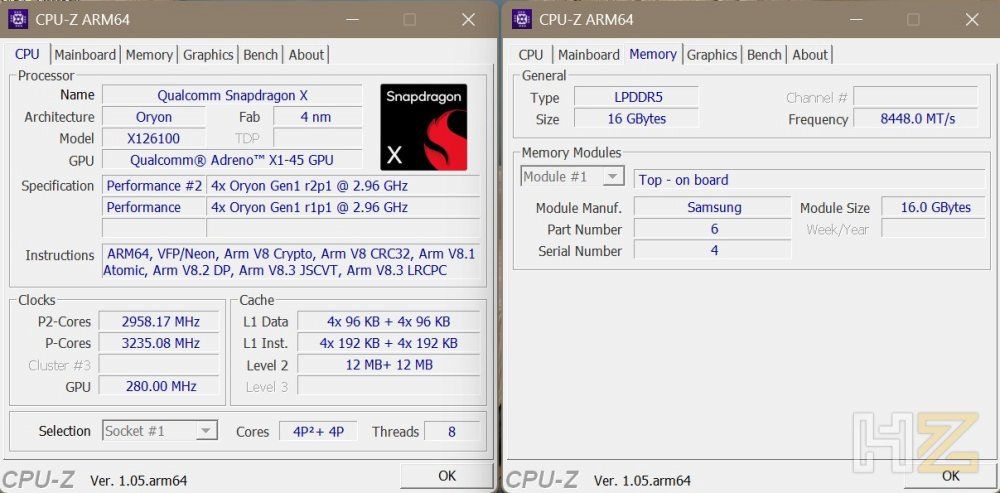Click the empty Channel # field
This screenshot has height=493, width=1000.
[915, 97]
